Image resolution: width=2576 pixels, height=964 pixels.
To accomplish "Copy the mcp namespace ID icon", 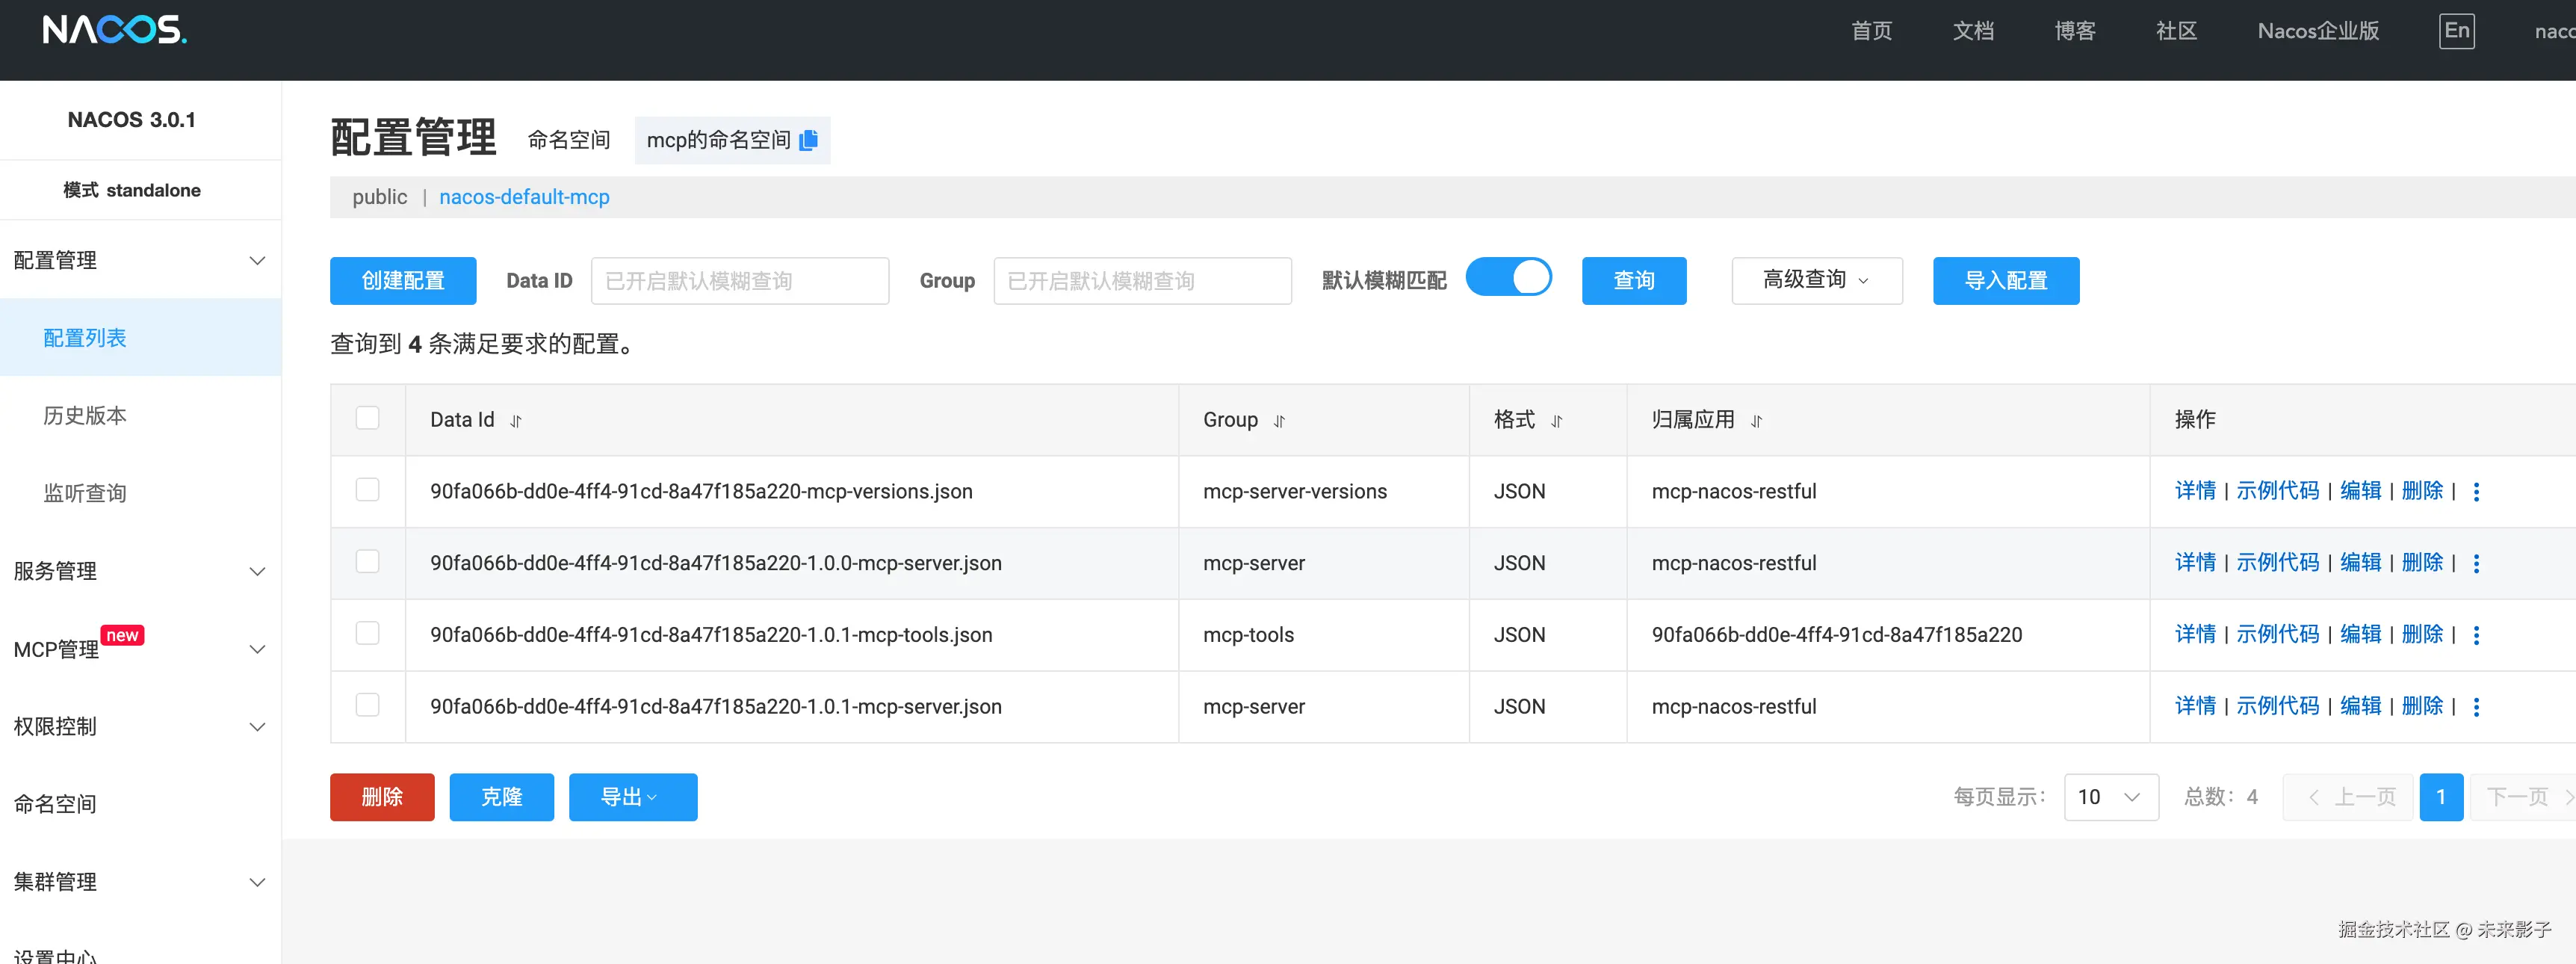I will [x=809, y=140].
